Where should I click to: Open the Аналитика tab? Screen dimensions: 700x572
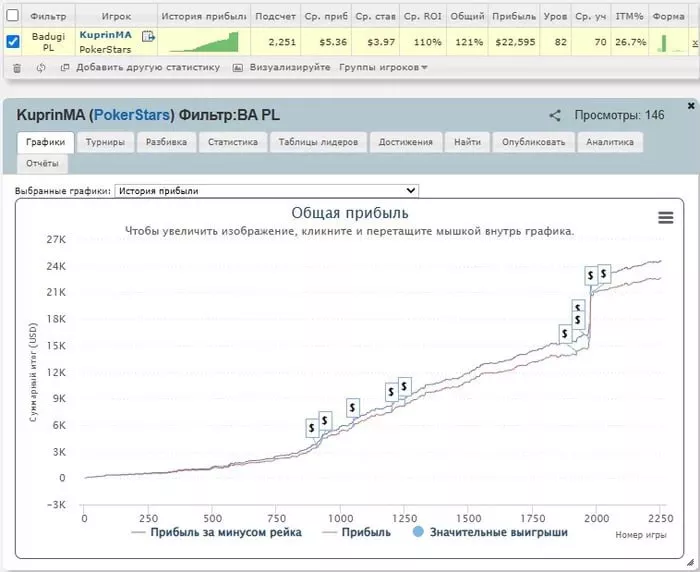tap(610, 142)
